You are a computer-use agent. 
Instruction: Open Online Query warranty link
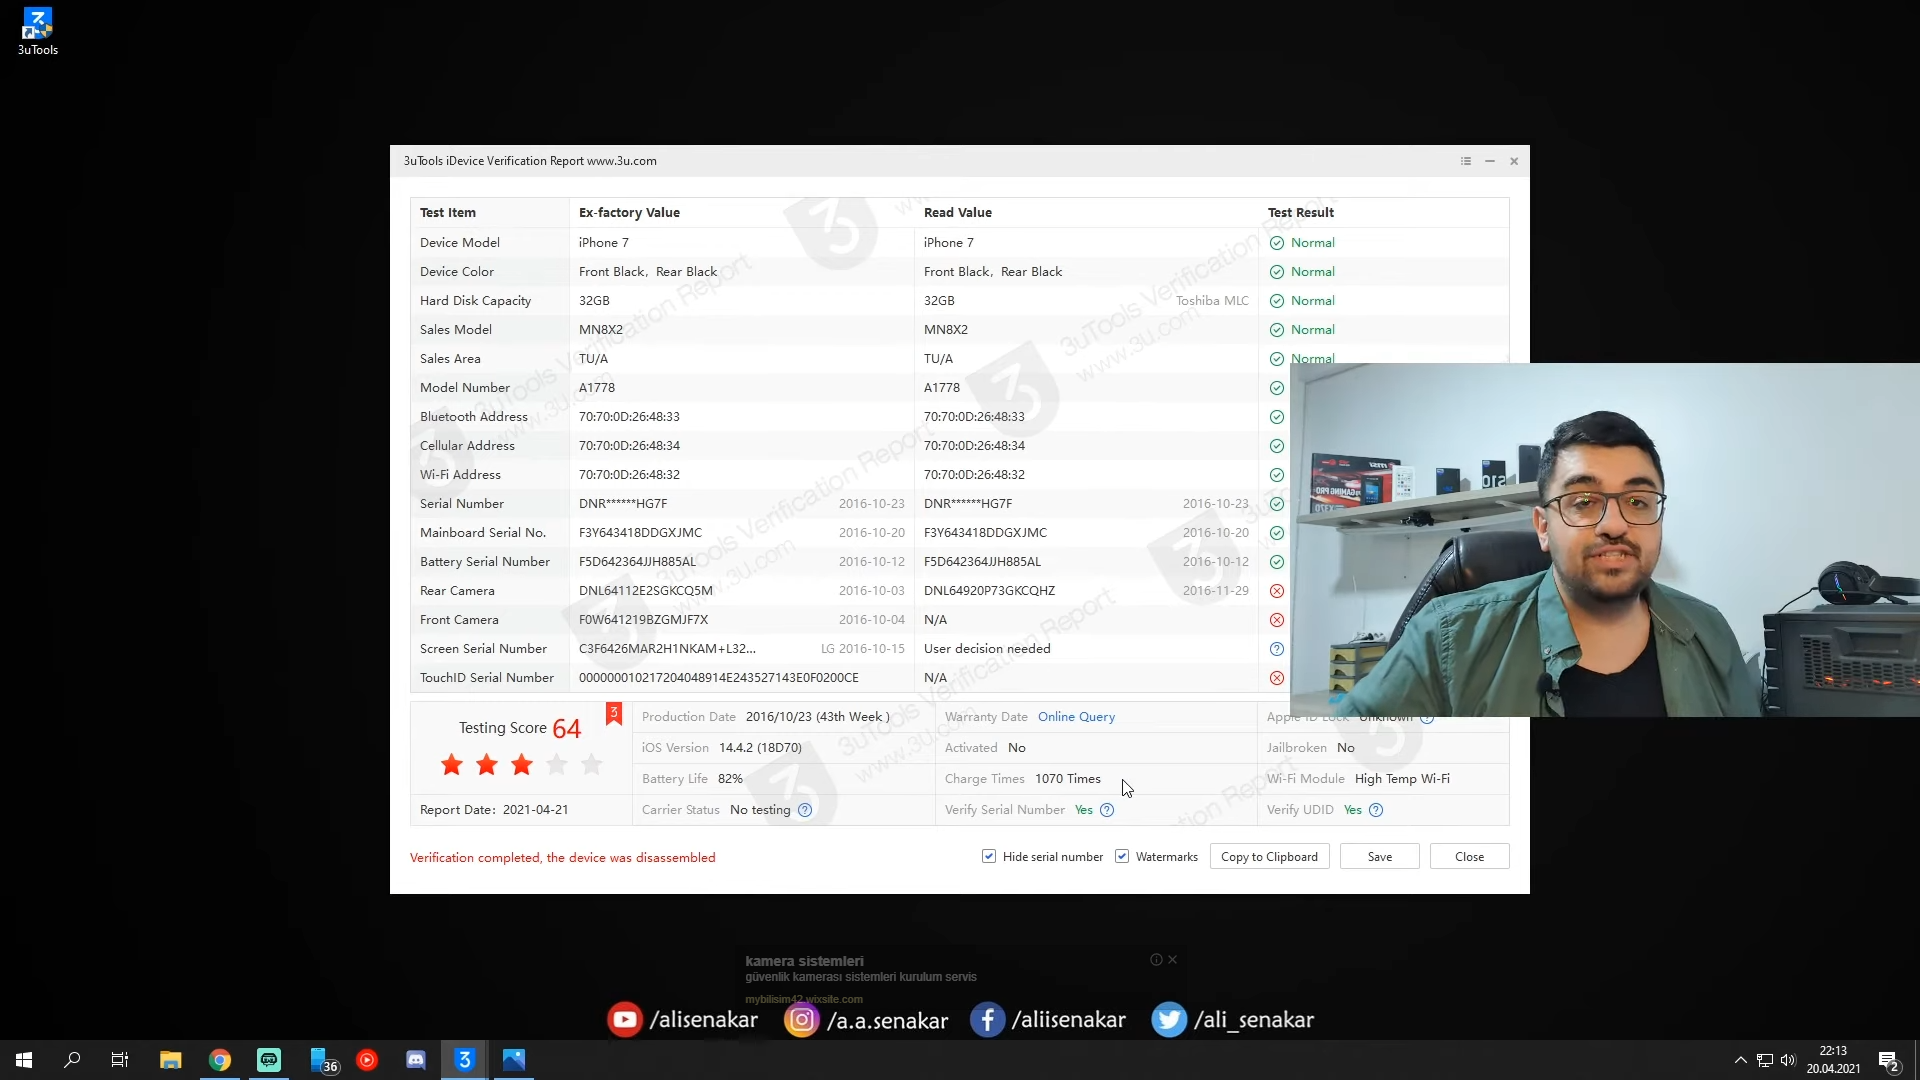pos(1076,717)
